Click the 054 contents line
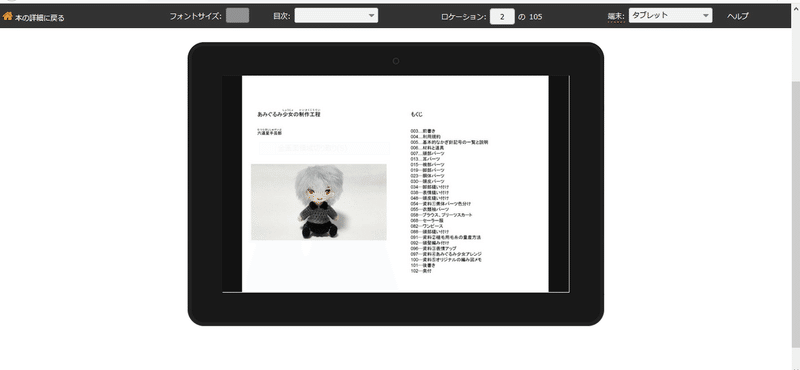Screen dimensions: 800x370 (441, 204)
